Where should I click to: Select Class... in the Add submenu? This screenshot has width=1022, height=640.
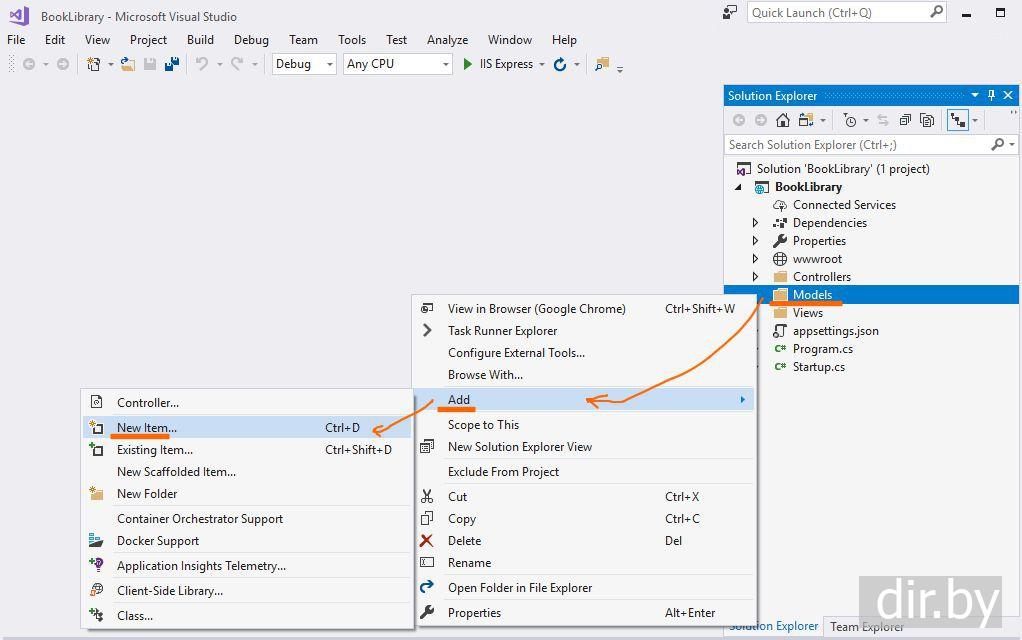click(x=135, y=616)
